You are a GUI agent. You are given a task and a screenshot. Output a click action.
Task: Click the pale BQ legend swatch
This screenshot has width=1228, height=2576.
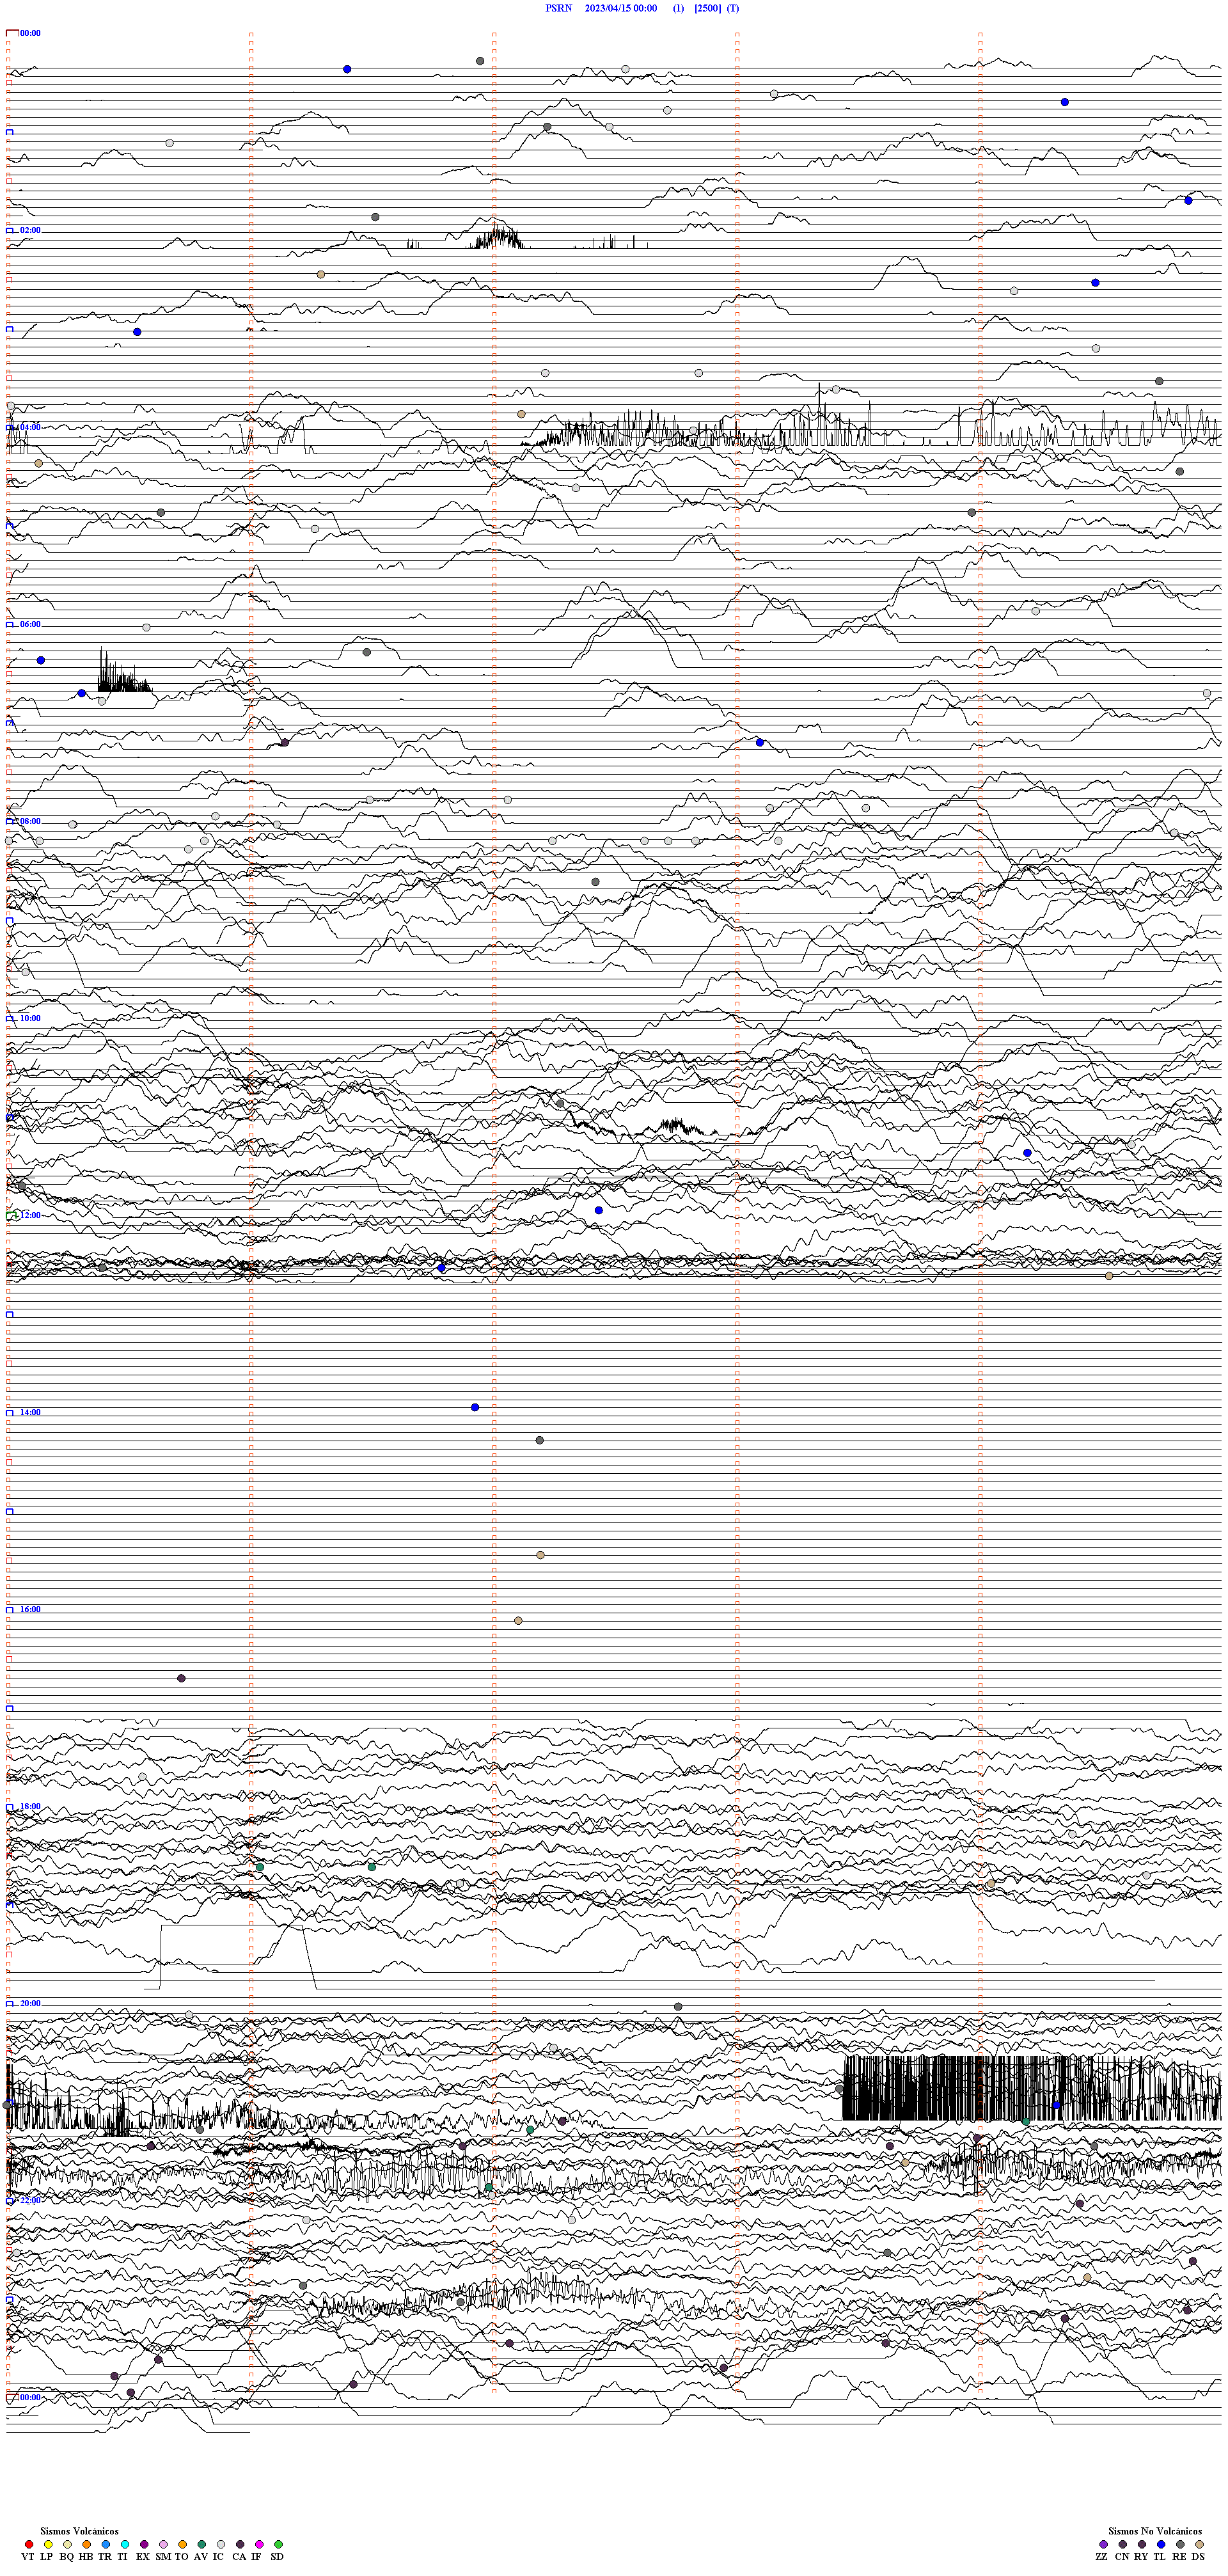tap(67, 2544)
